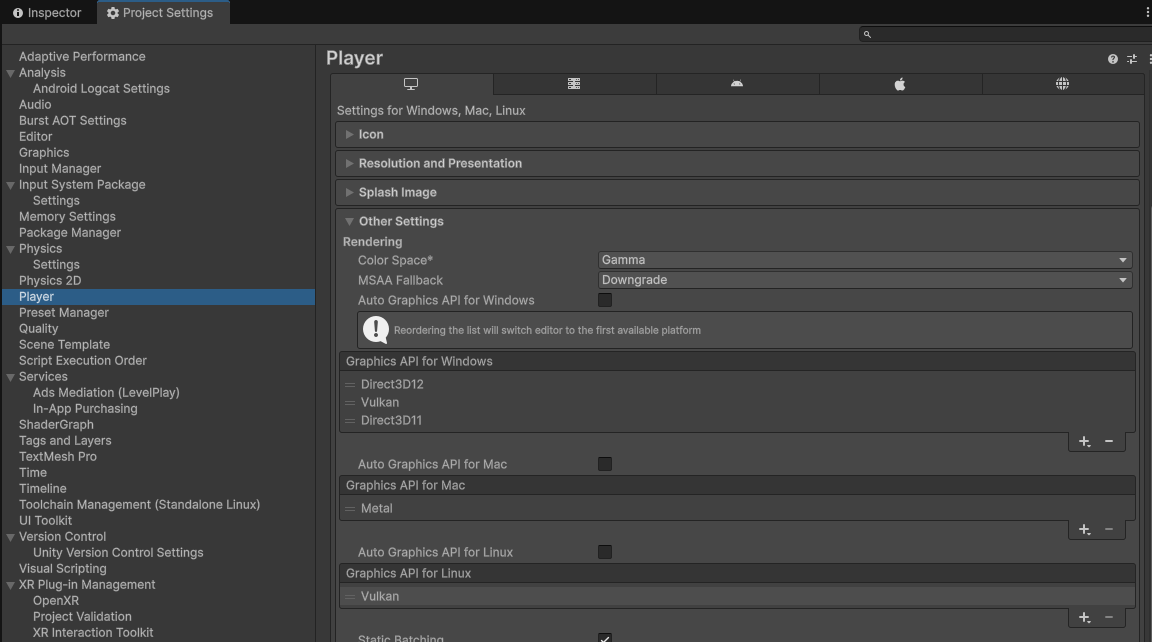Open Tags and Layers settings

pyautogui.click(x=65, y=441)
